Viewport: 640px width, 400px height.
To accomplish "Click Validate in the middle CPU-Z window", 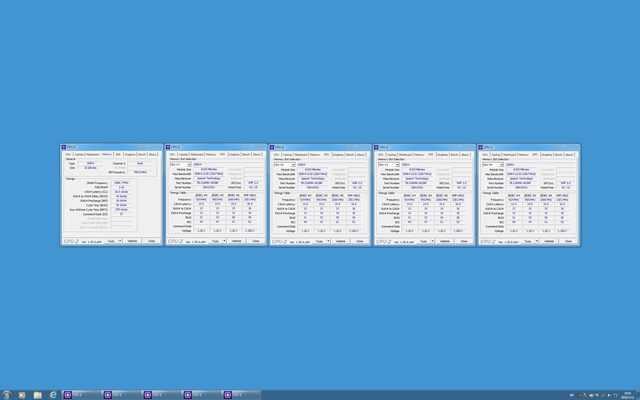I will [339, 241].
